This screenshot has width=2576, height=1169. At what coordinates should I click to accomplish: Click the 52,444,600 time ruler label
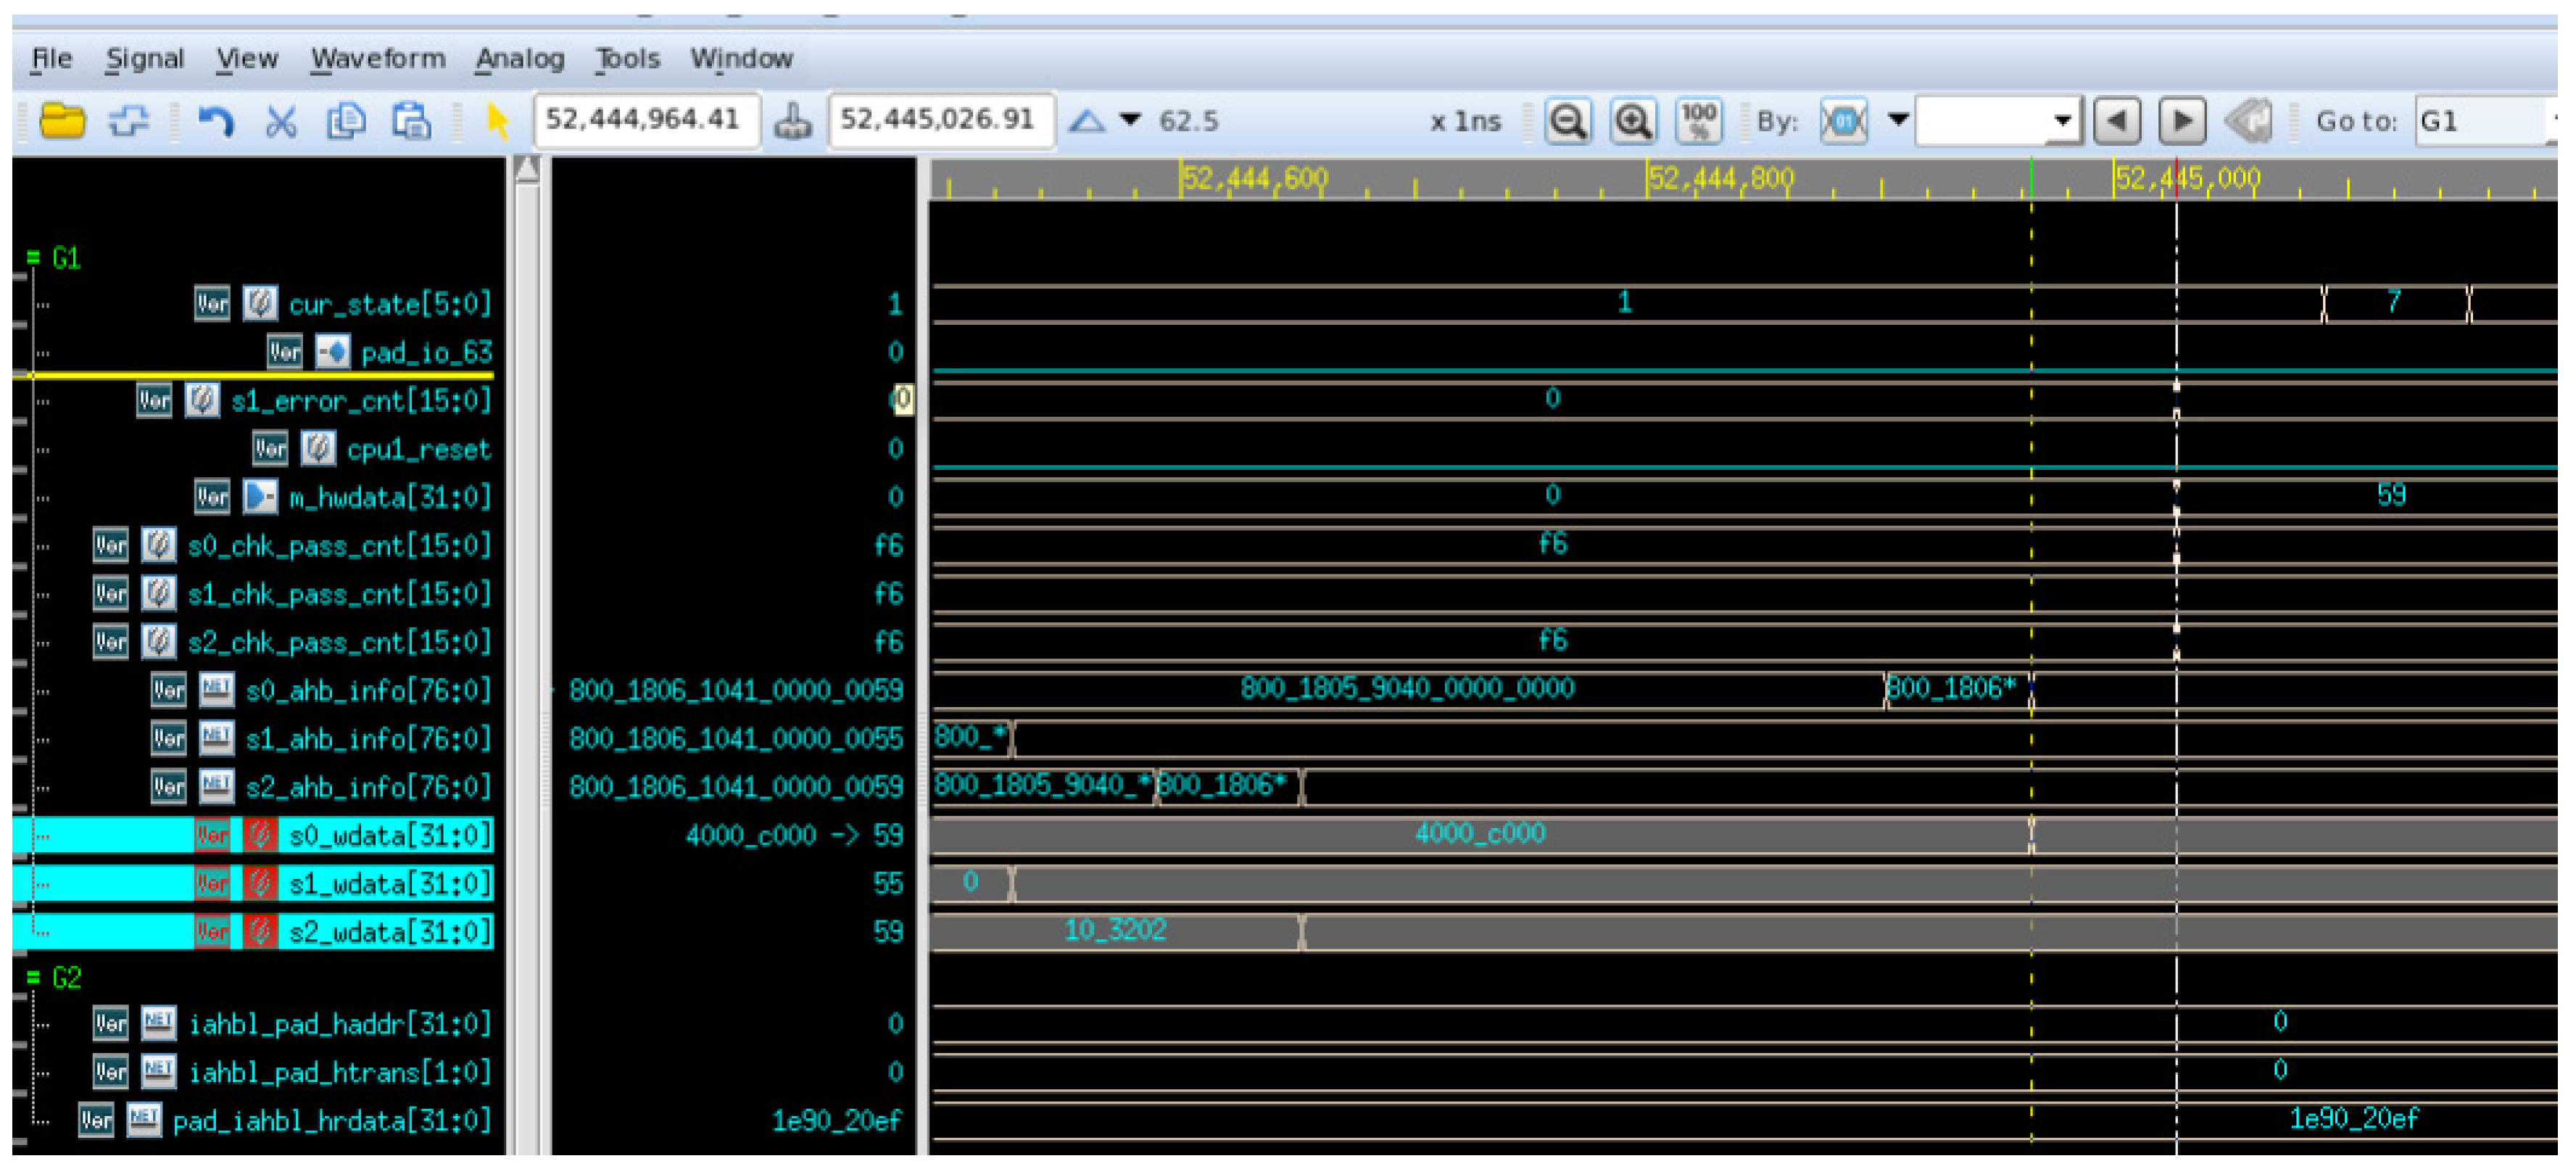tap(1255, 179)
